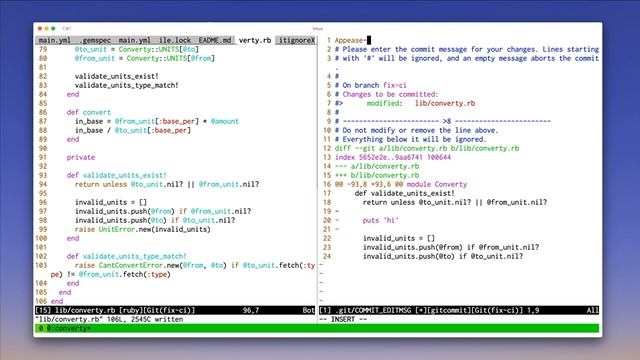
Task: Click 'validate_units_type_match!' call on line 83
Action: [x=127, y=85]
